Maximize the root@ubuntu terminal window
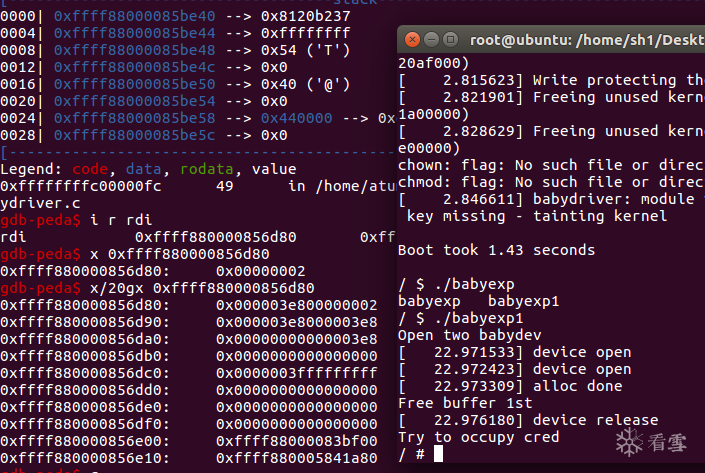The width and height of the screenshot is (705, 473). [448, 41]
